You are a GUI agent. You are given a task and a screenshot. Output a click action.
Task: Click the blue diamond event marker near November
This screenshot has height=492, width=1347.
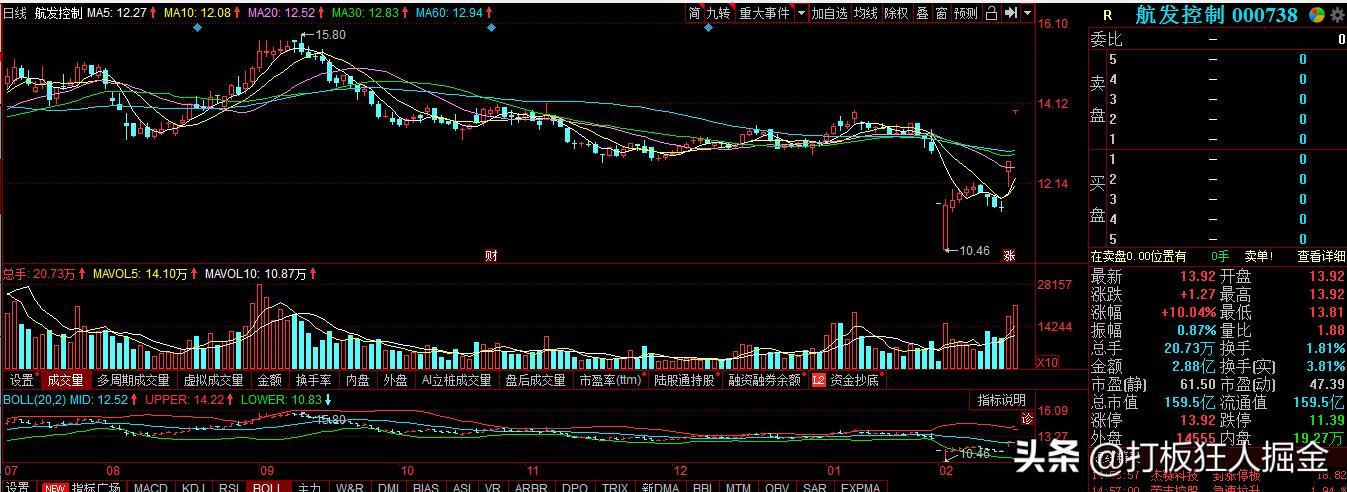(491, 28)
